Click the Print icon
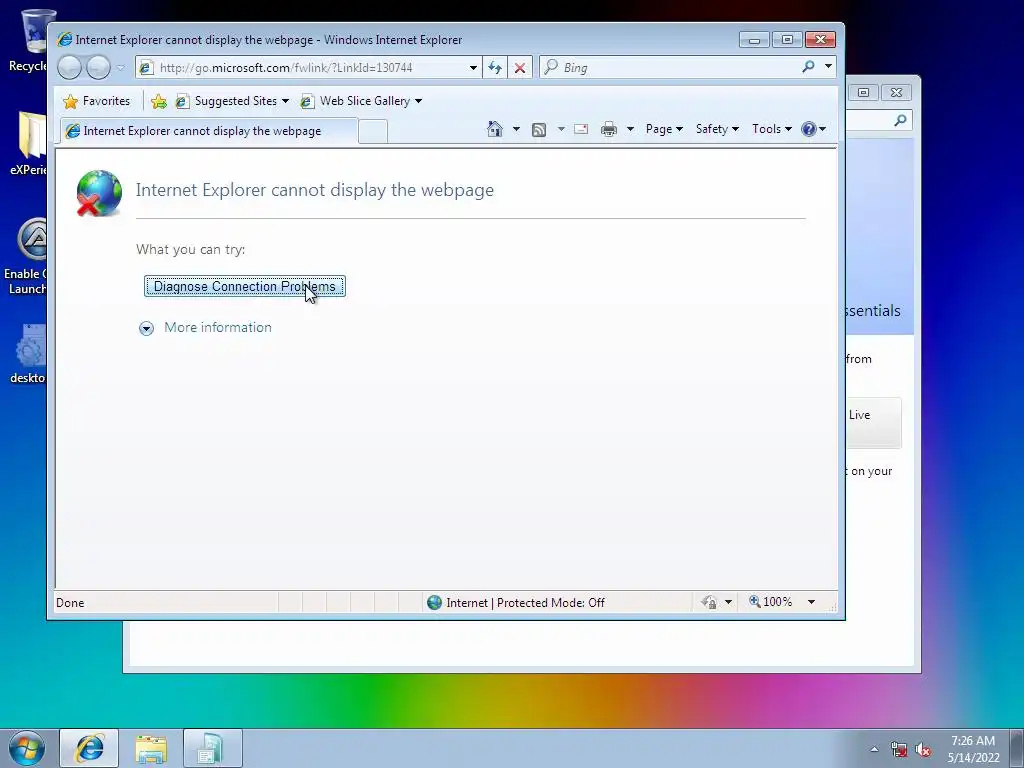 (x=609, y=129)
